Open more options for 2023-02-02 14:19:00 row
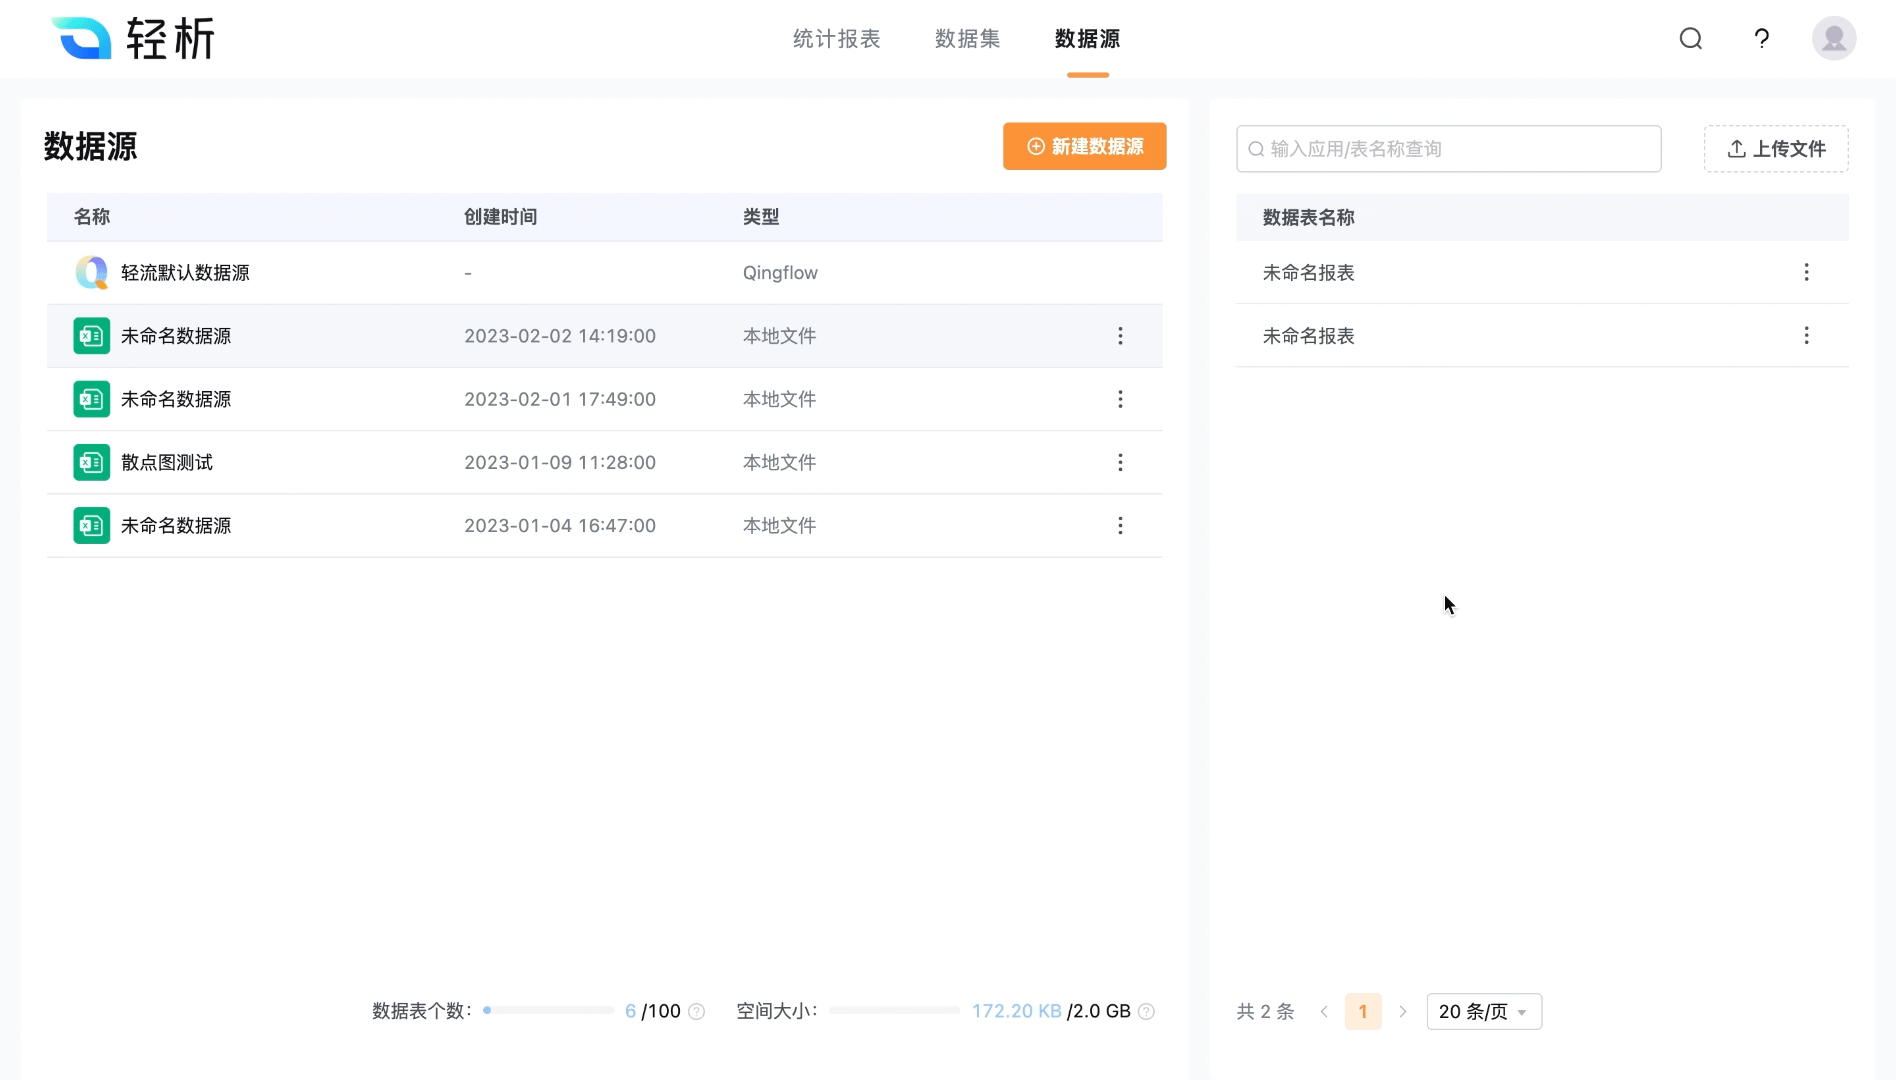The height and width of the screenshot is (1080, 1896). (1120, 336)
